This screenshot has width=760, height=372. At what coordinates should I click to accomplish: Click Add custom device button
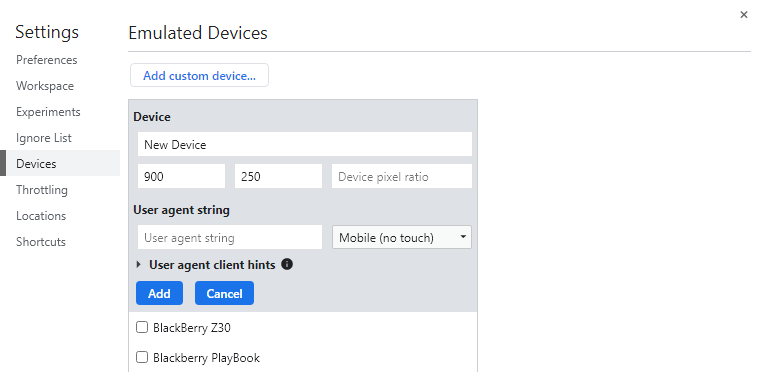[199, 75]
